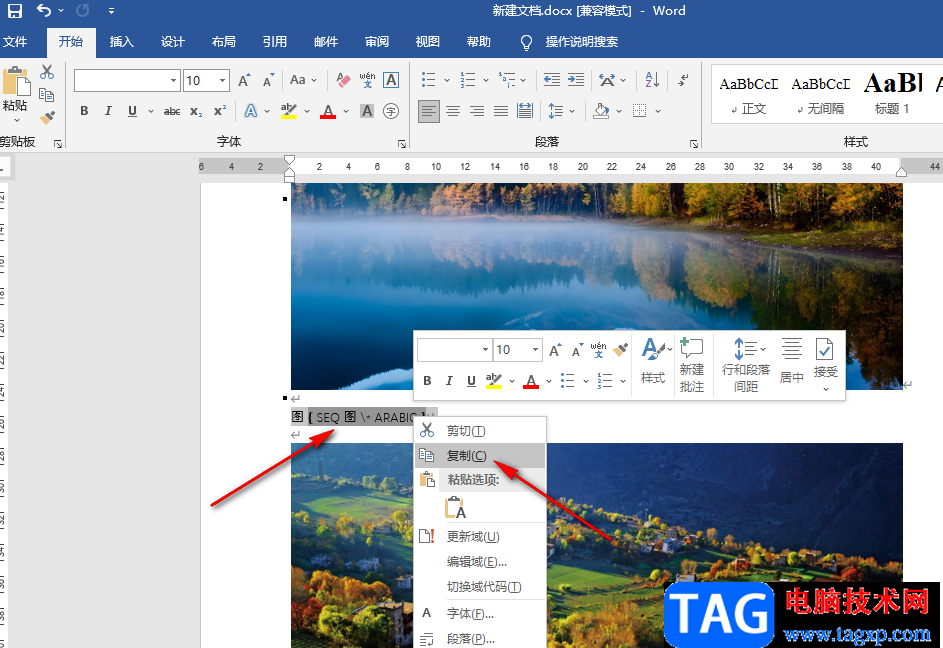
Task: Increase font size in the ribbon
Action: [x=244, y=80]
